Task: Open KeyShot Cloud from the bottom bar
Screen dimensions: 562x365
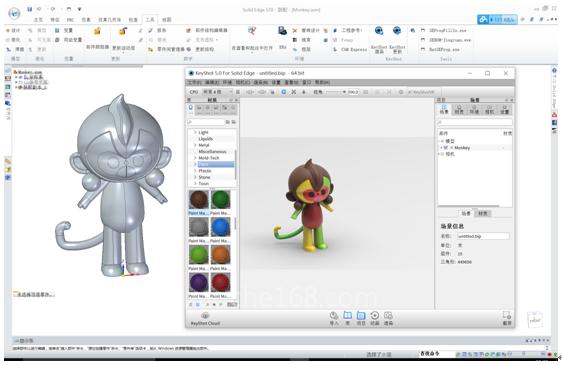Action: click(205, 318)
